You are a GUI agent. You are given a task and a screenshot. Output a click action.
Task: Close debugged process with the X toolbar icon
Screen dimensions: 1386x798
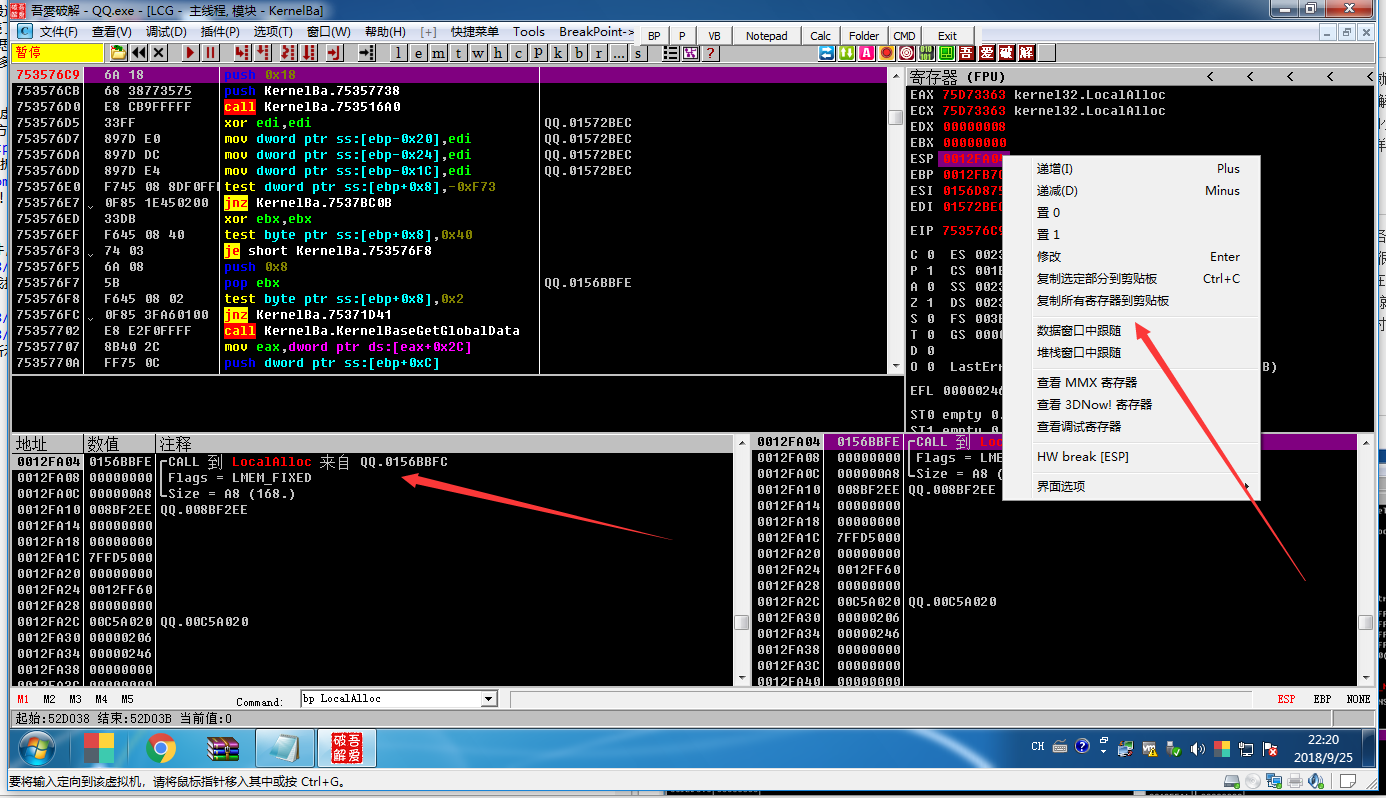point(159,53)
